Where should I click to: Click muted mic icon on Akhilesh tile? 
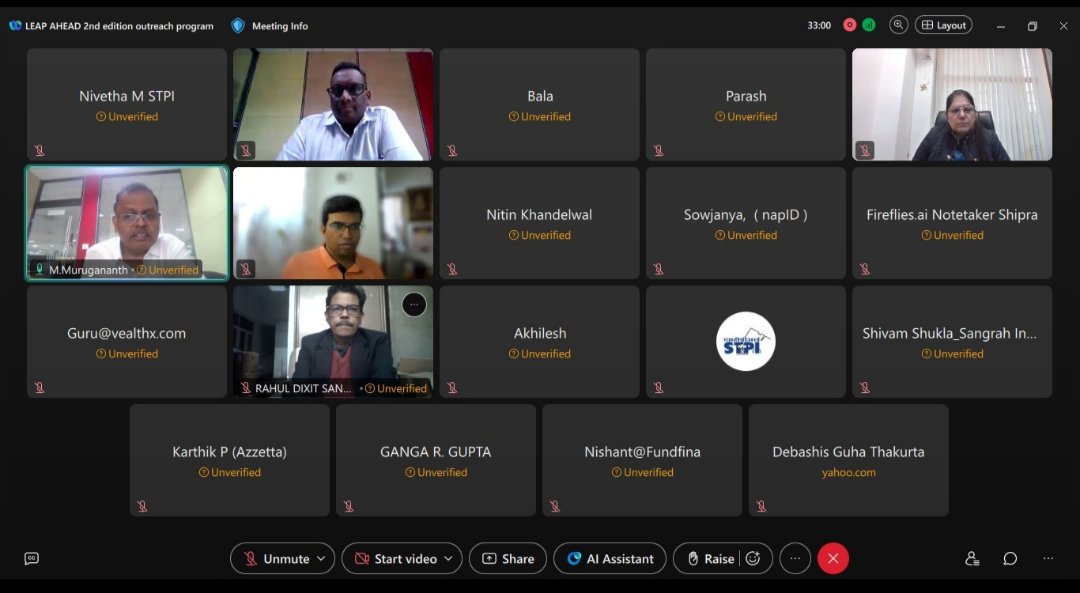pyautogui.click(x=453, y=388)
